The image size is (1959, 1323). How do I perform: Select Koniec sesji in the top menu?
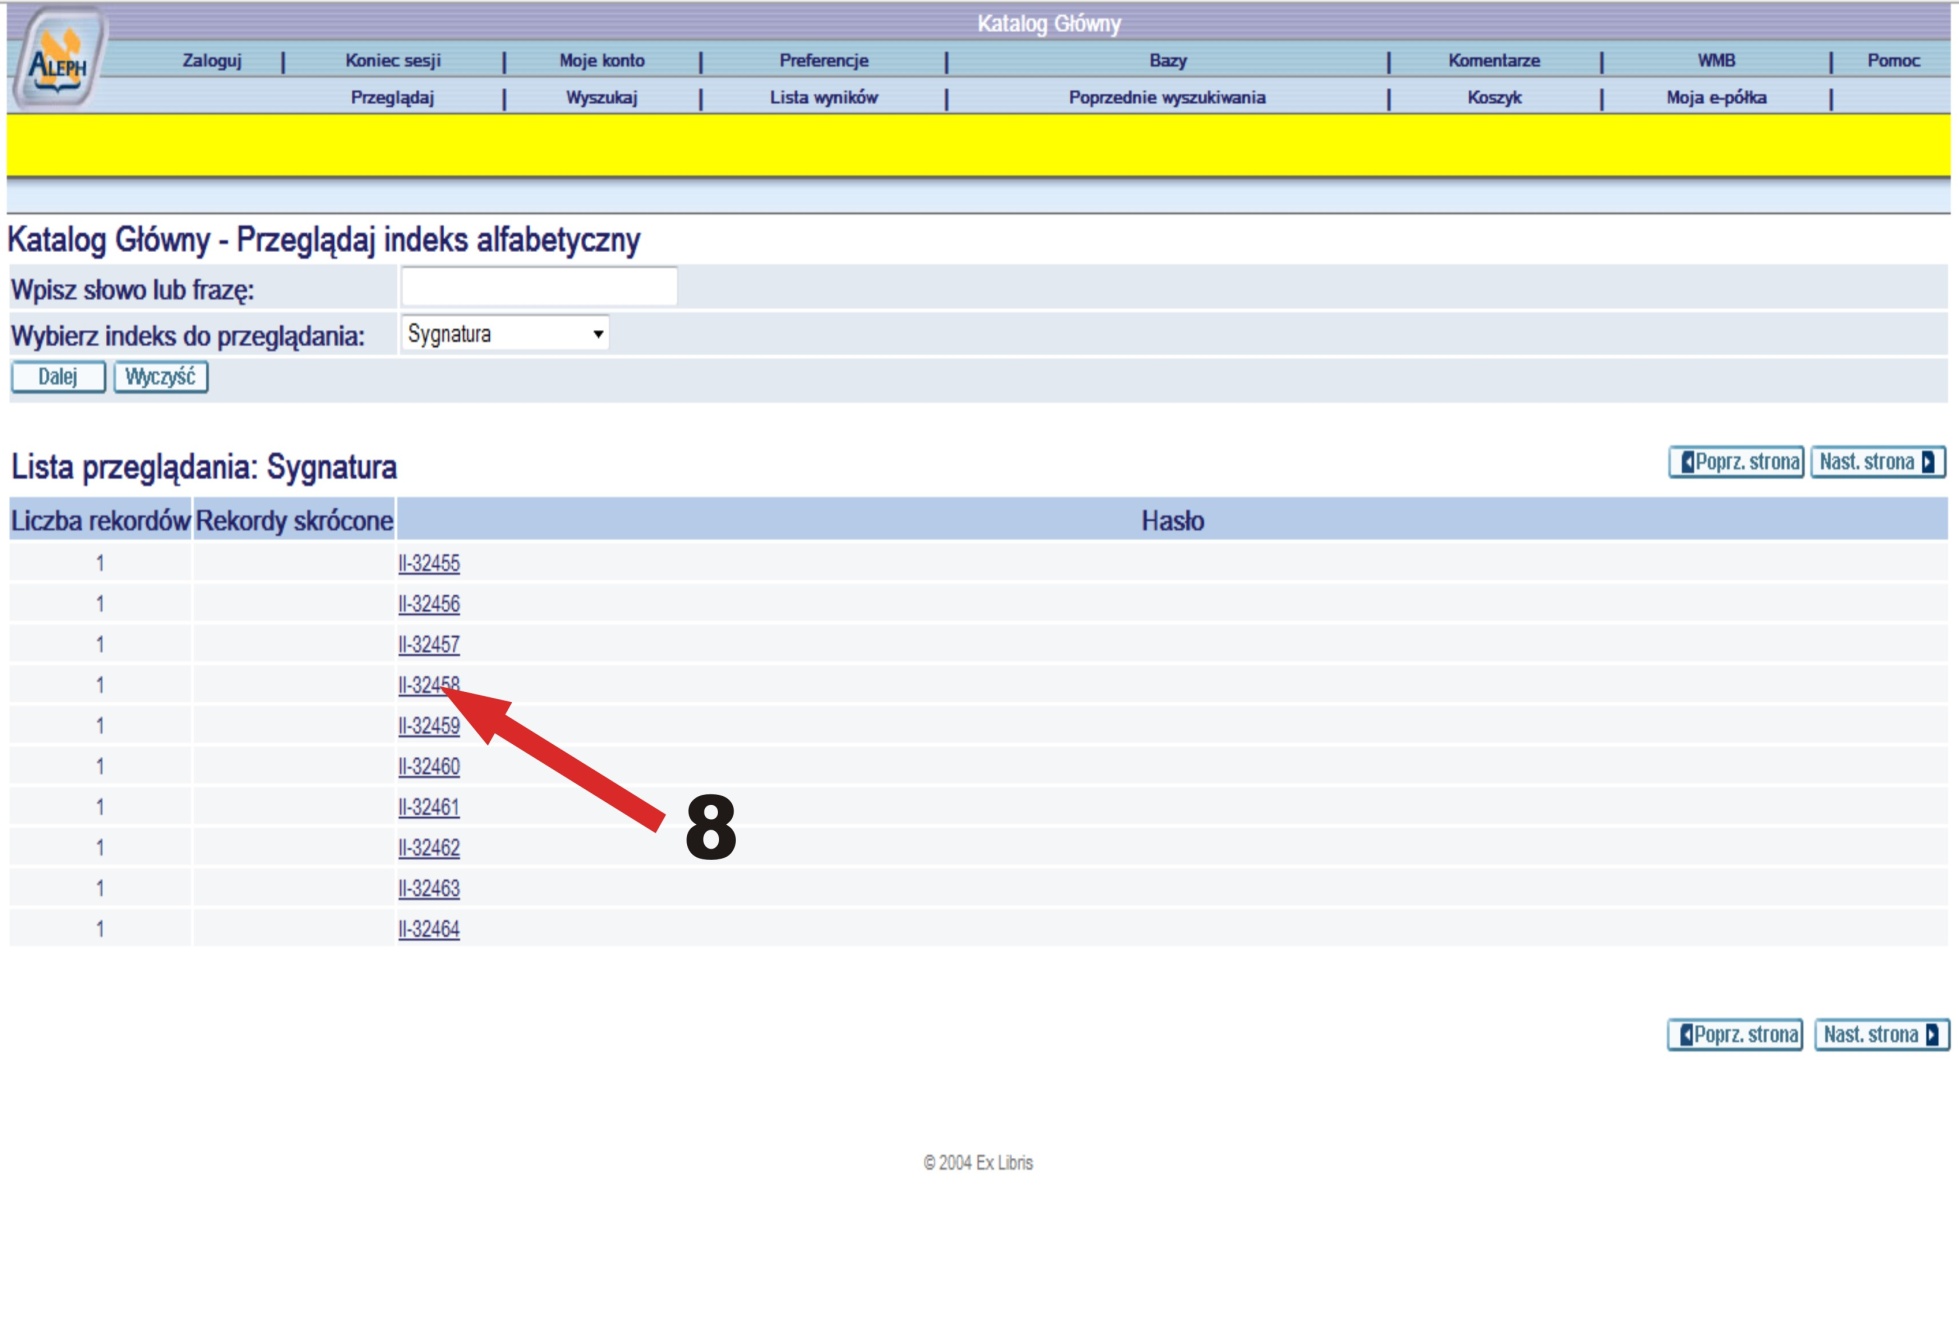click(393, 60)
